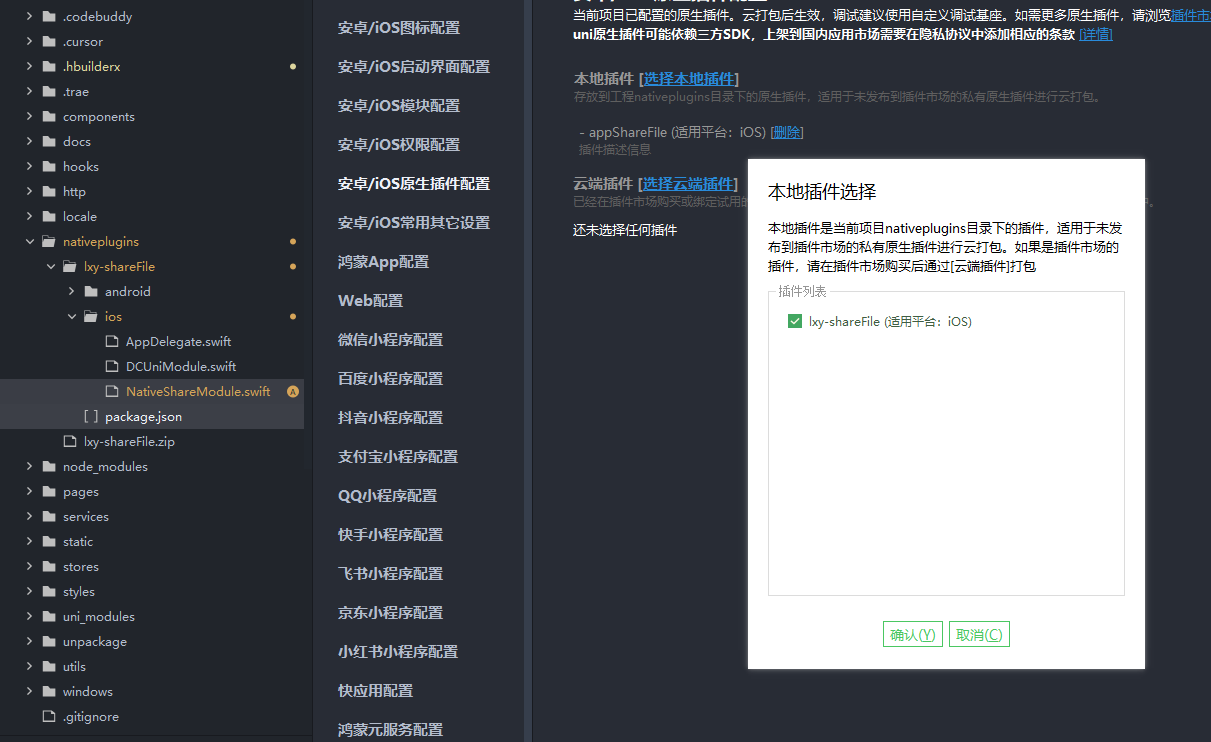
Task: Expand the node_modules folder
Action: click(28, 467)
